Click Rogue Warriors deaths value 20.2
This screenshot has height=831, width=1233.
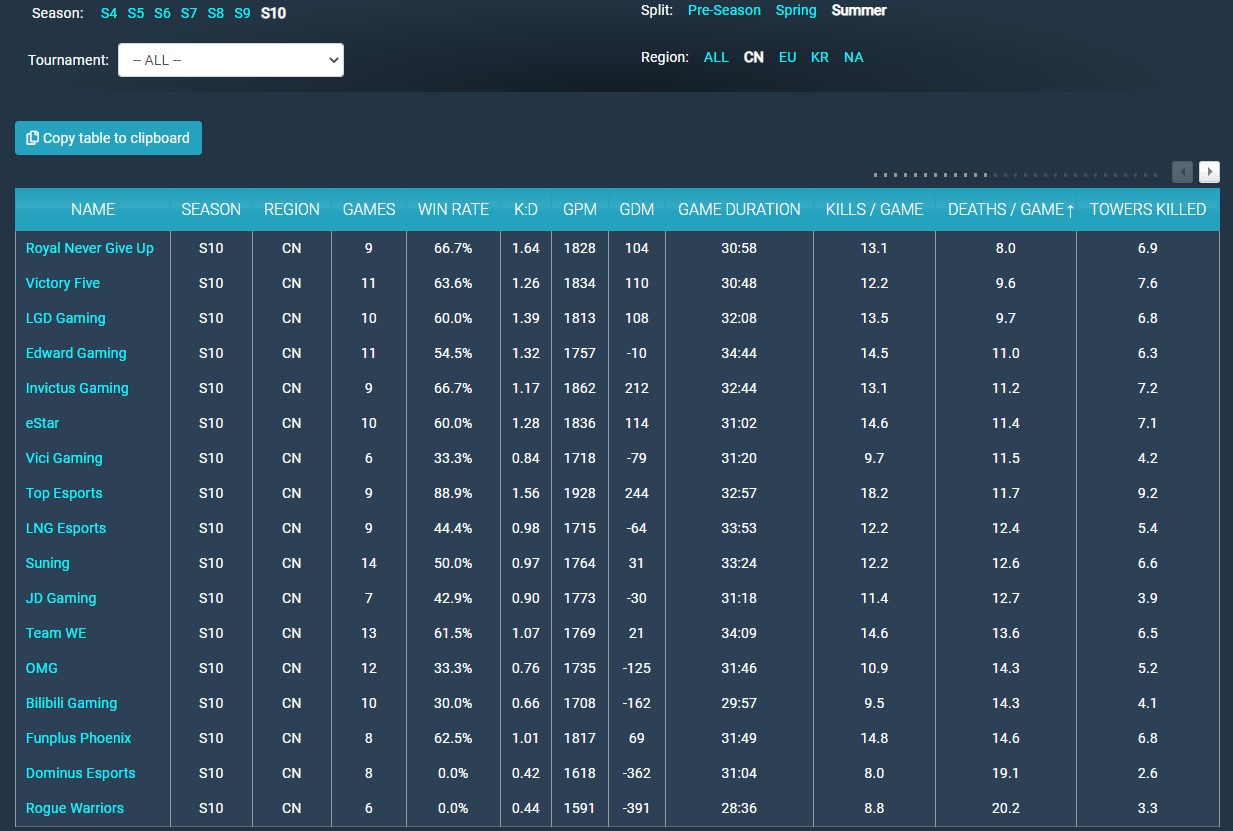[x=1006, y=808]
